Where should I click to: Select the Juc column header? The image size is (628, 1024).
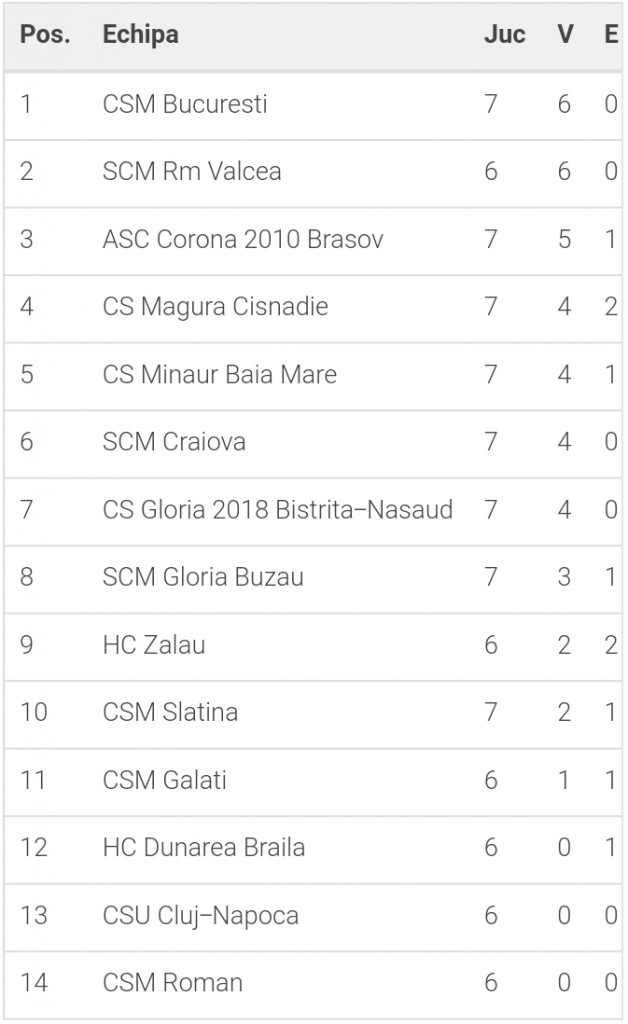coord(505,35)
